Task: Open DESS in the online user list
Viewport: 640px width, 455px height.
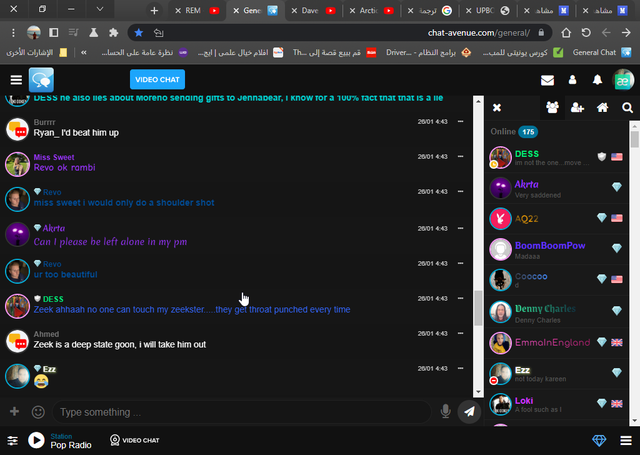Action: point(556,157)
